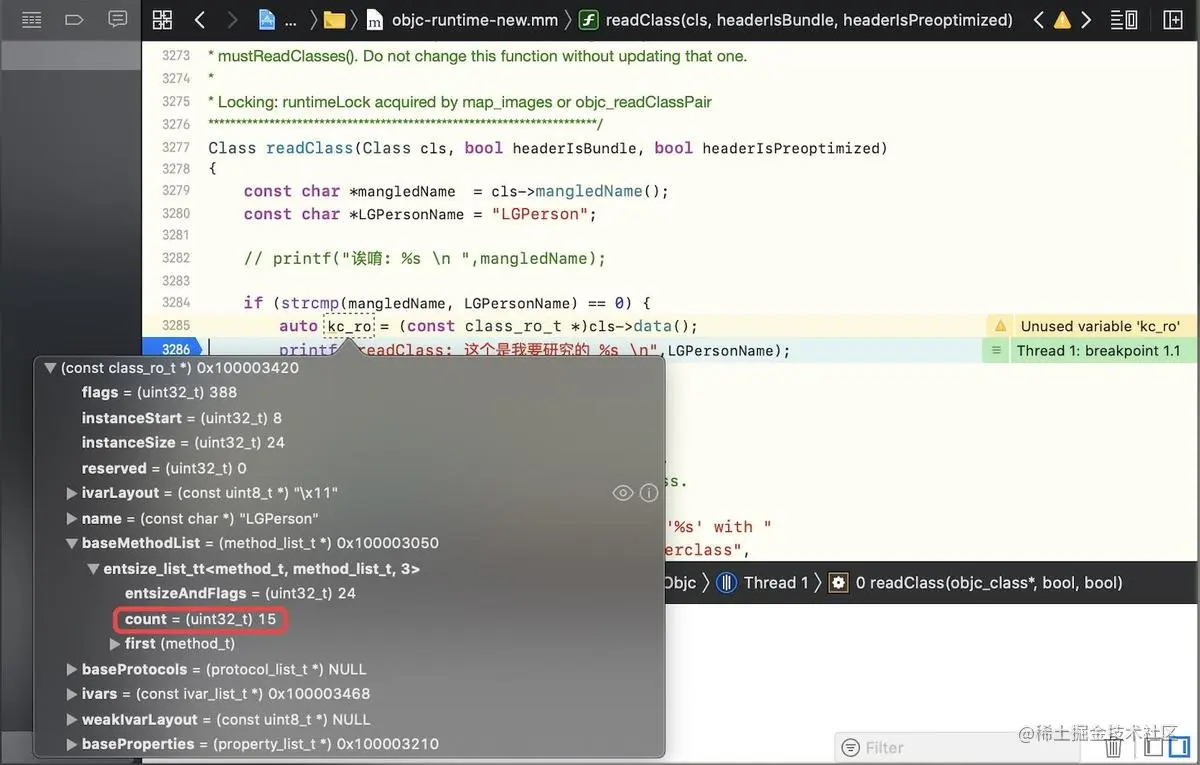This screenshot has width=1200, height=765.
Task: Toggle the variables view pane button
Action: [1154, 747]
